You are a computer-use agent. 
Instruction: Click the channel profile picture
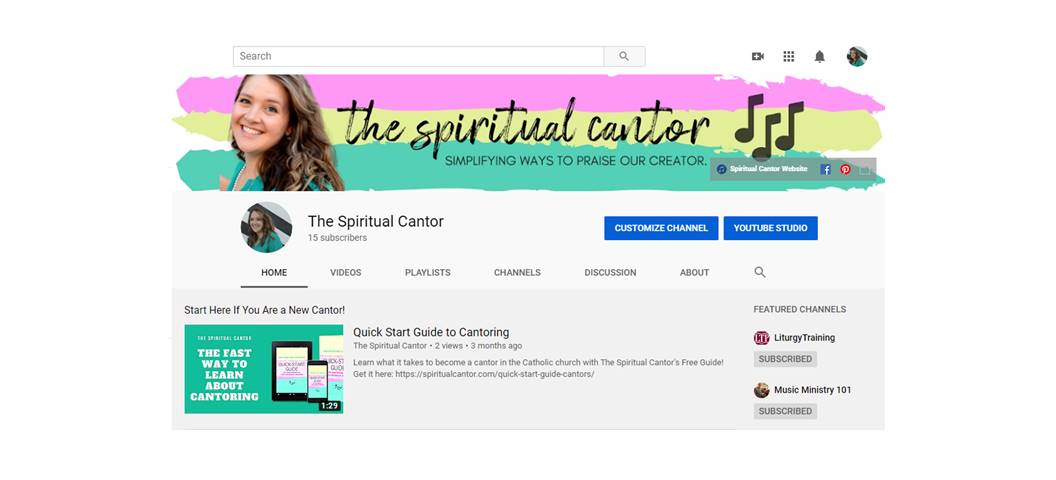point(267,227)
